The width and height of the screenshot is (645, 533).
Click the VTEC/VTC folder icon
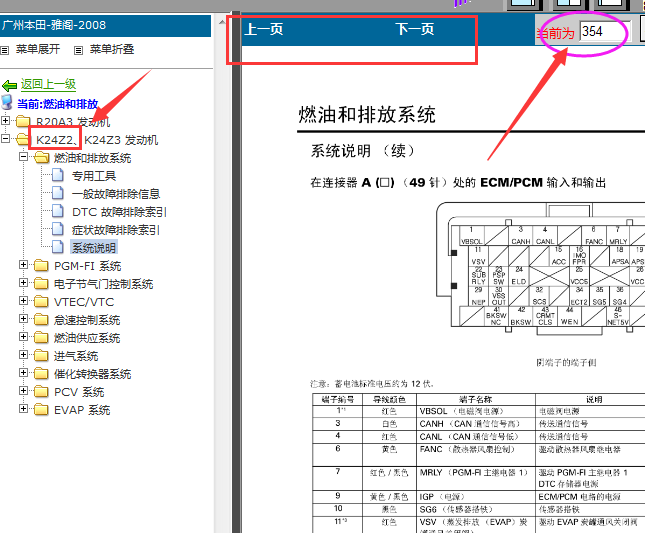(x=41, y=301)
